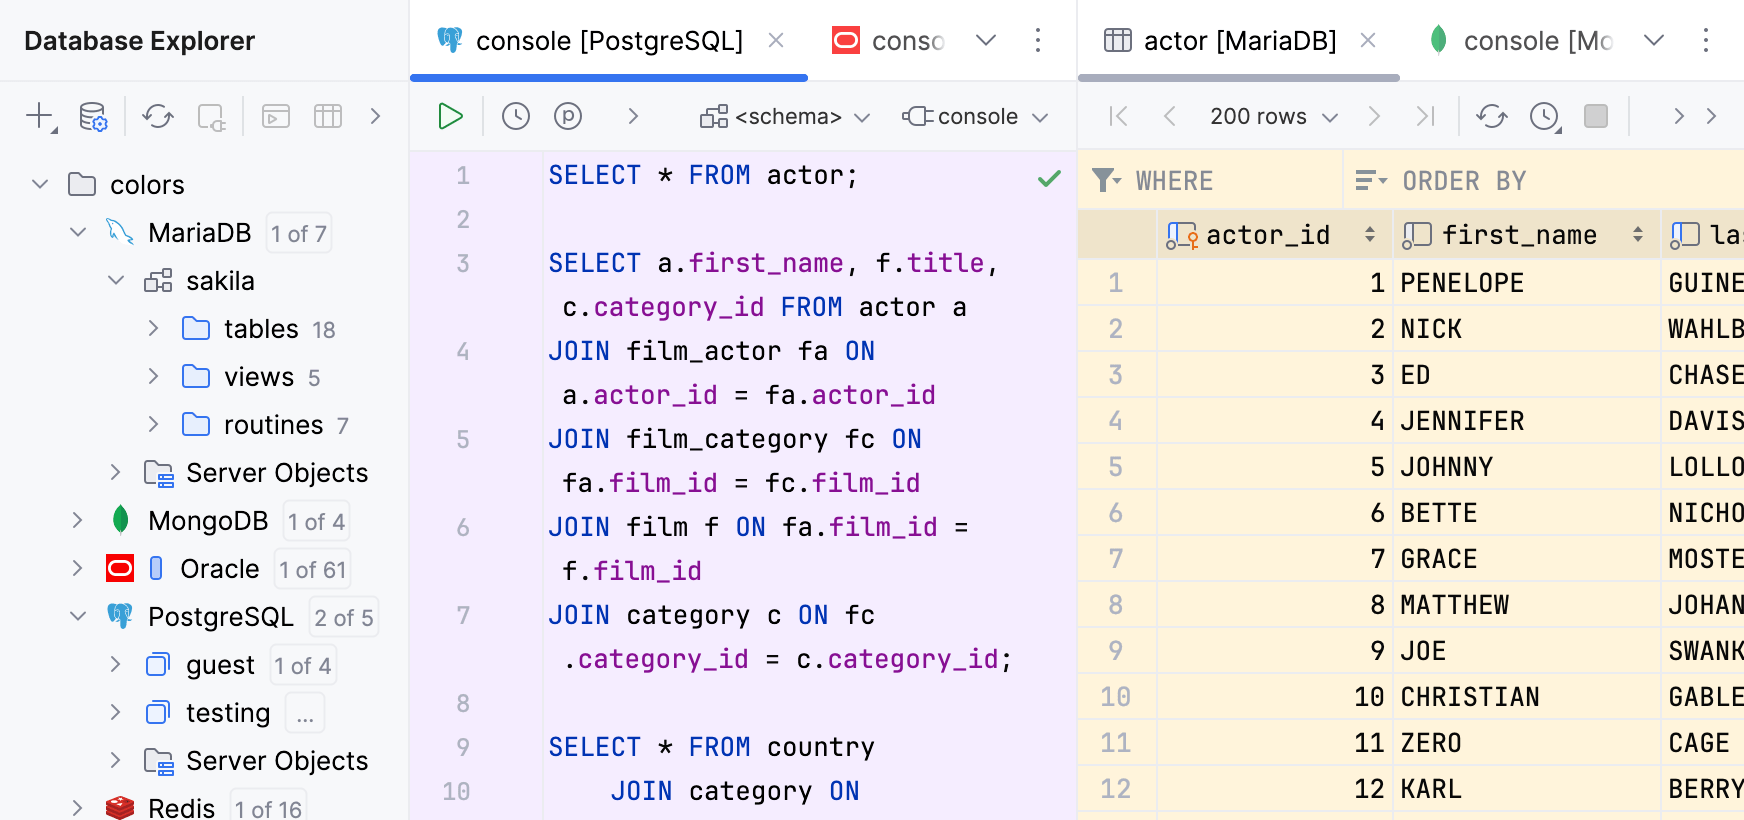Switch to the console [PostgreSQL] tab

tap(608, 41)
